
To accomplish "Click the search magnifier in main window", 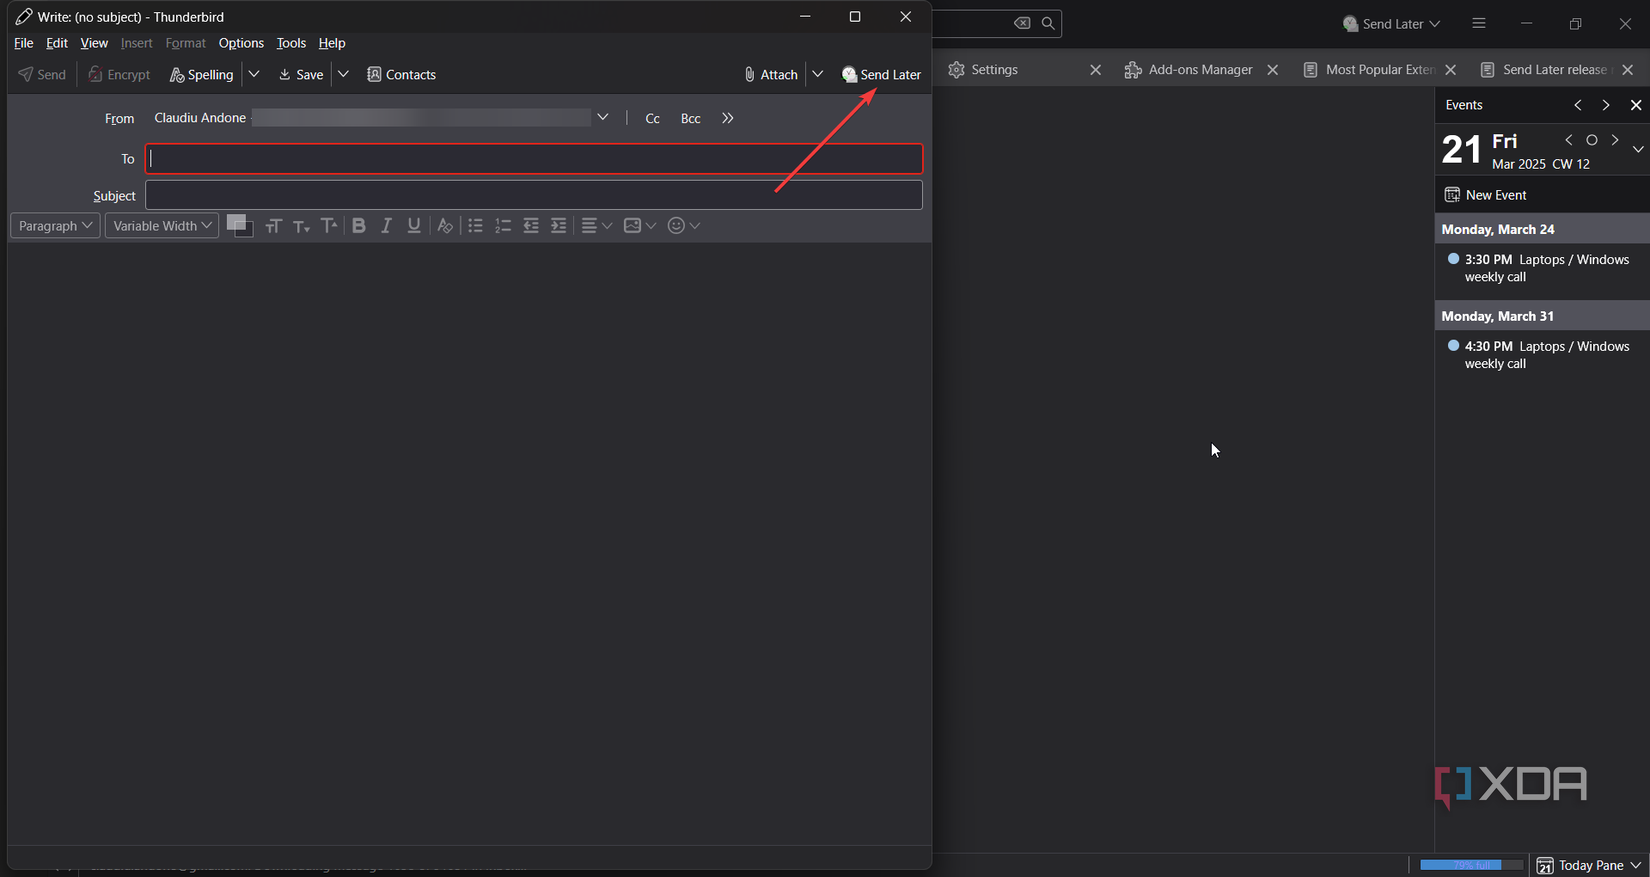I will (x=1048, y=23).
